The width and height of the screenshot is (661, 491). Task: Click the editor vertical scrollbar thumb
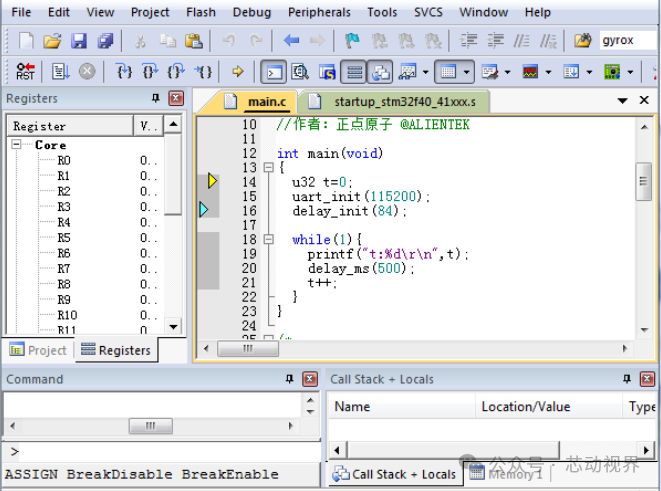click(x=644, y=182)
